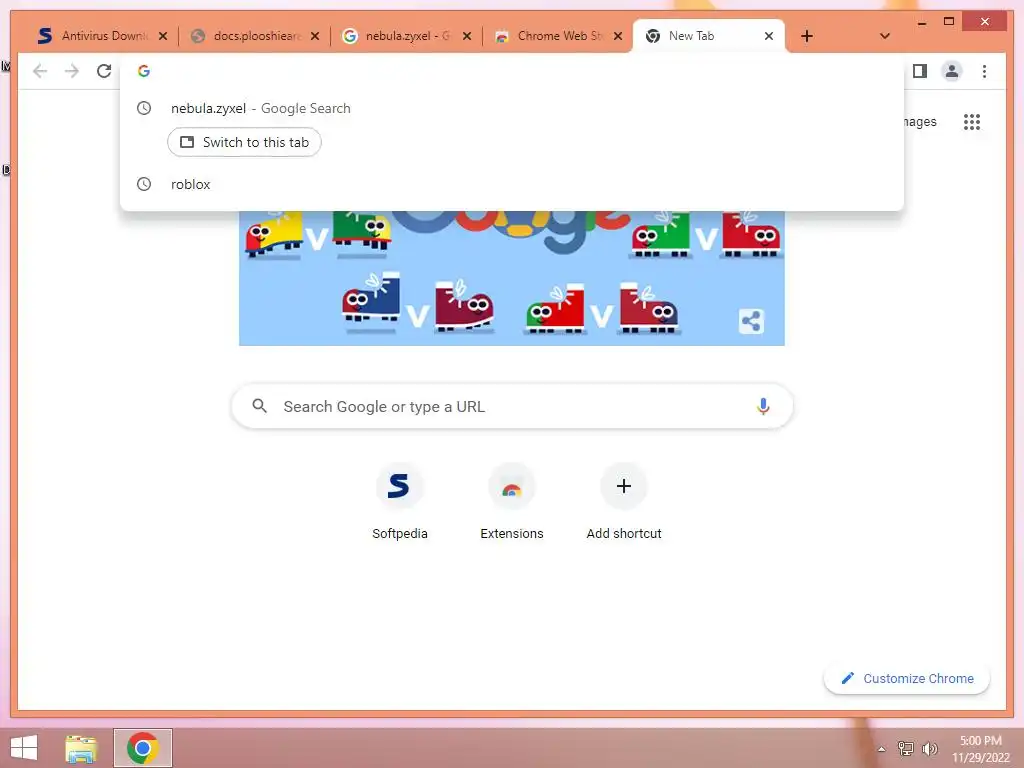This screenshot has width=1024, height=768.
Task: Open a new tab with plus button
Action: point(807,36)
